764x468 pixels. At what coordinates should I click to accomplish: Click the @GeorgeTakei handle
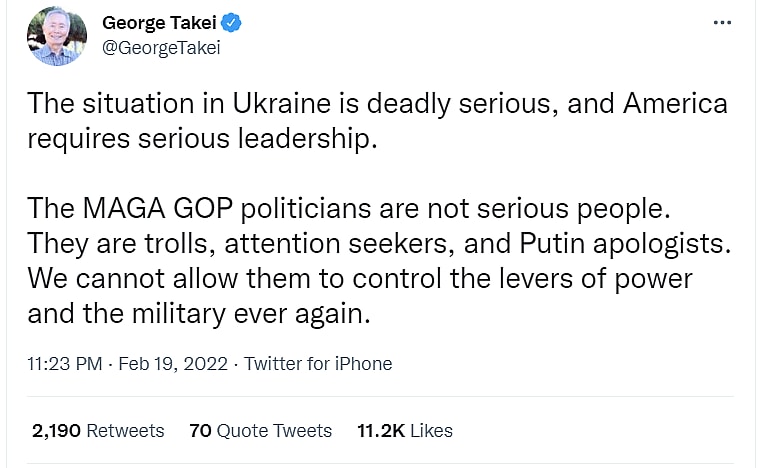[x=160, y=47]
